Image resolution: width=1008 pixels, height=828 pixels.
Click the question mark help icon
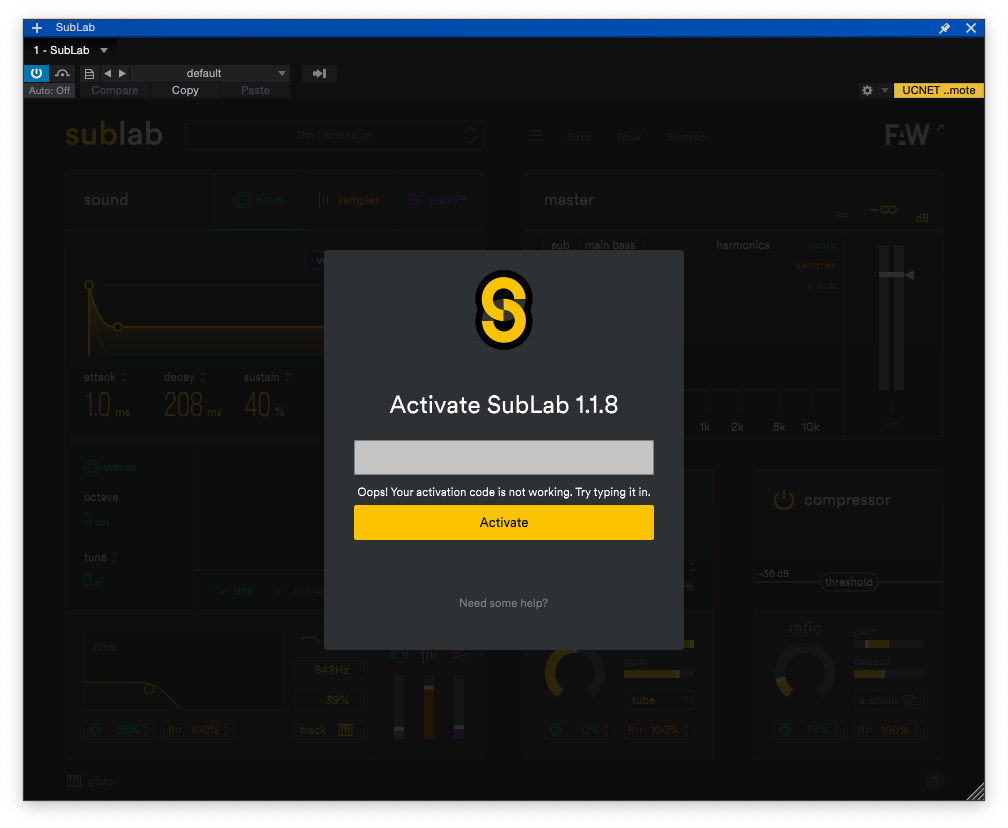click(934, 781)
